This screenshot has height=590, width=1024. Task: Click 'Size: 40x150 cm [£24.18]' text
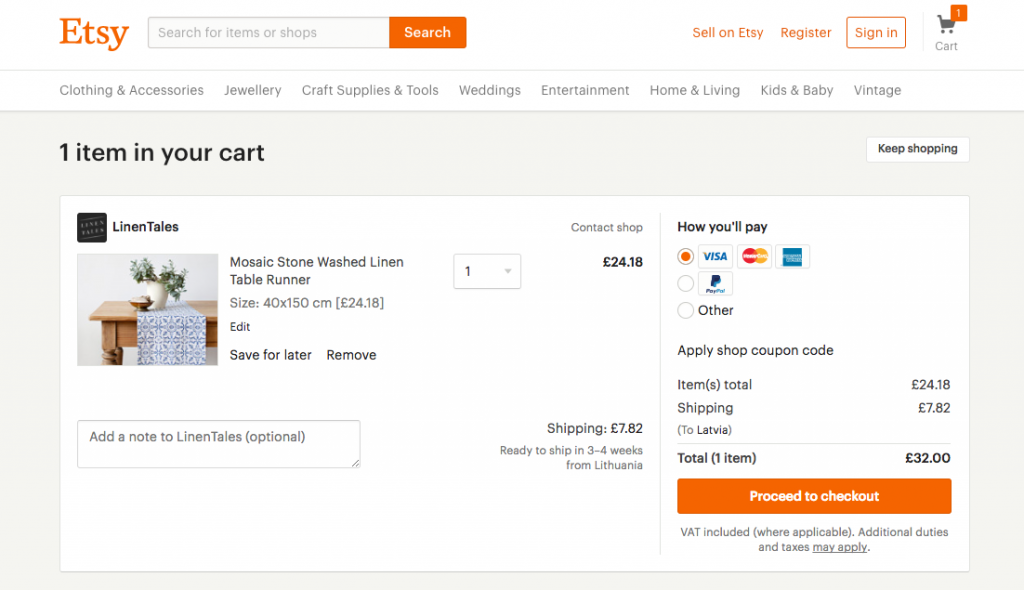tap(307, 303)
